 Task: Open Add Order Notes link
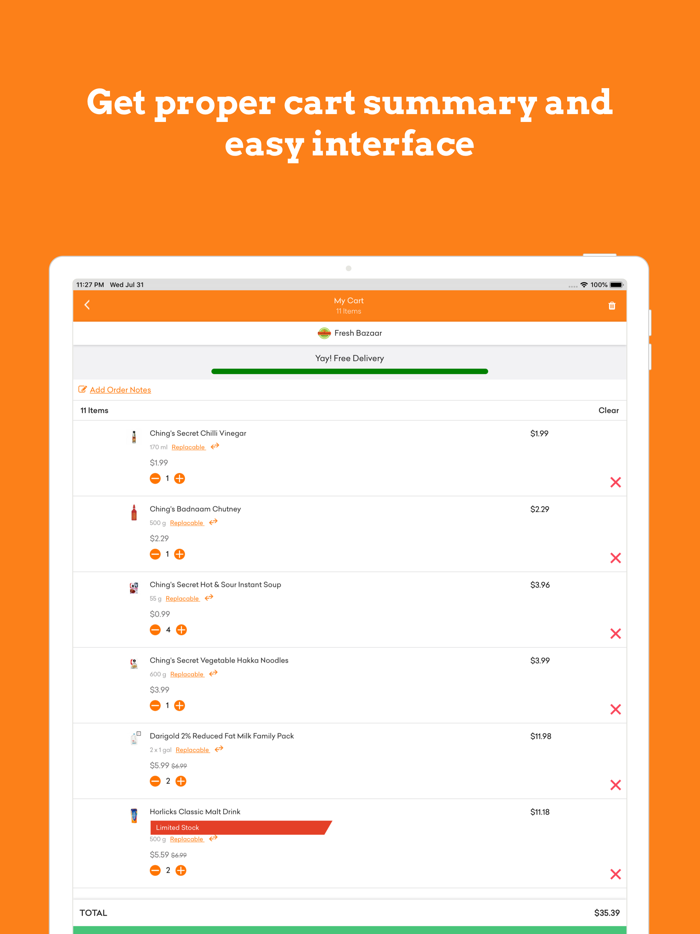[120, 390]
